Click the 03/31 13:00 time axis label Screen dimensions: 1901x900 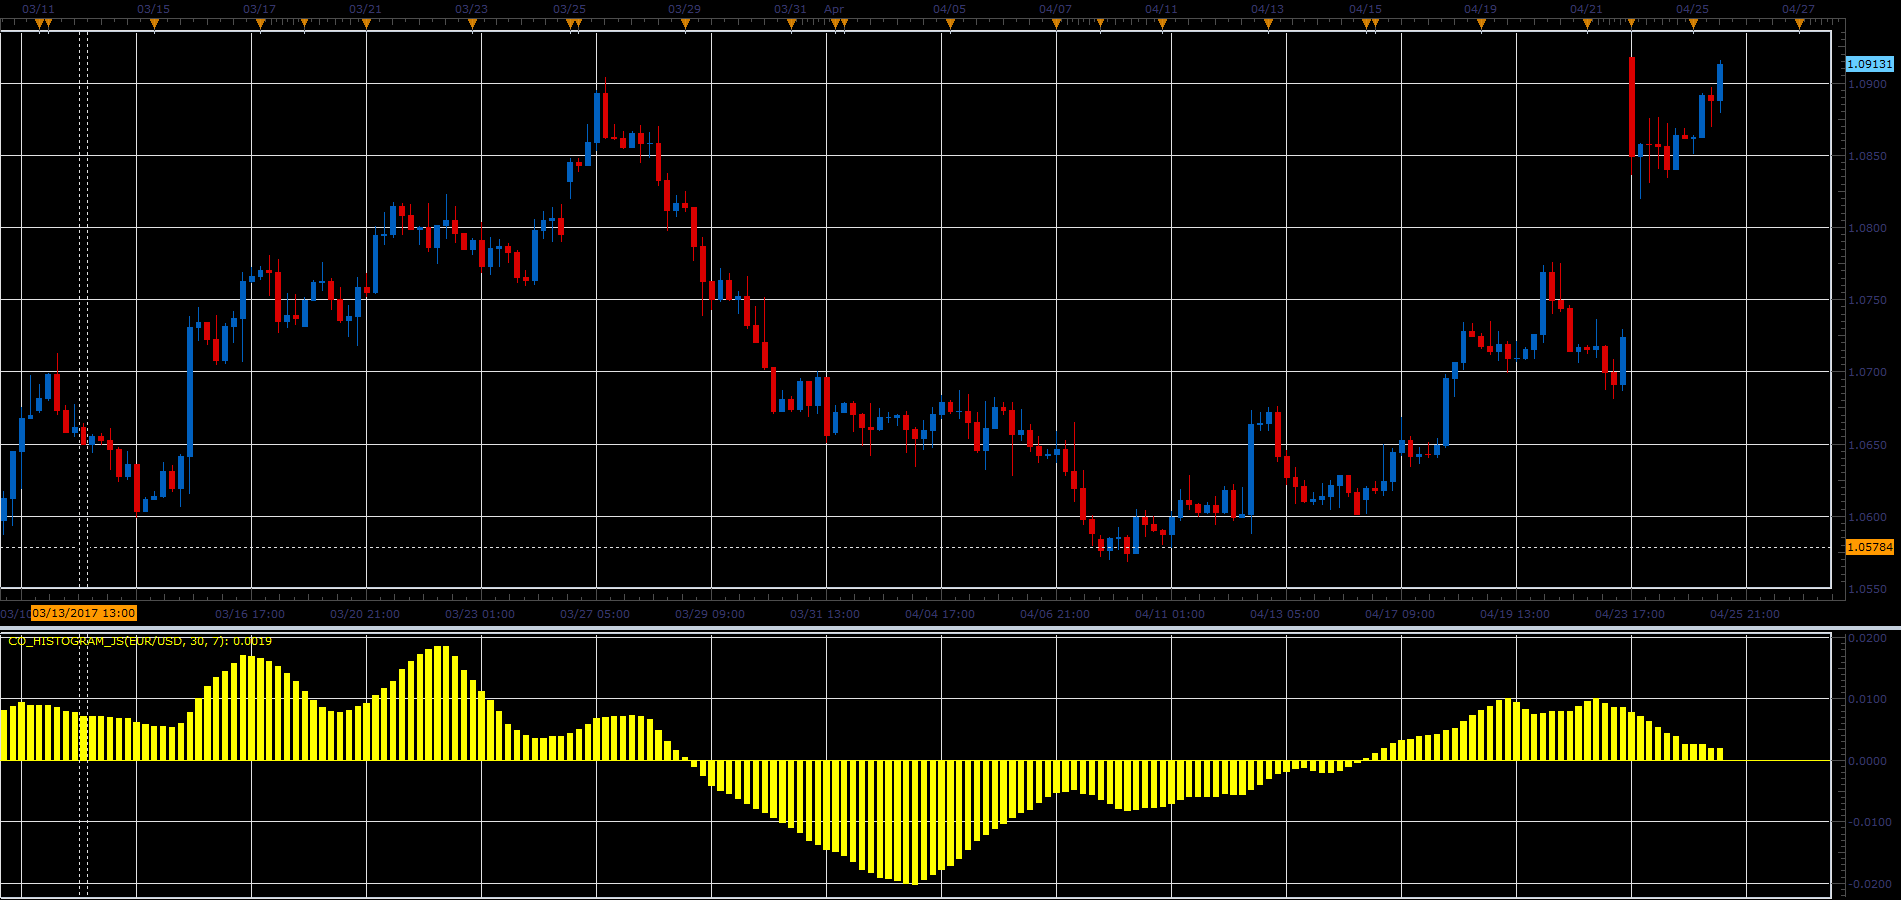tap(825, 614)
